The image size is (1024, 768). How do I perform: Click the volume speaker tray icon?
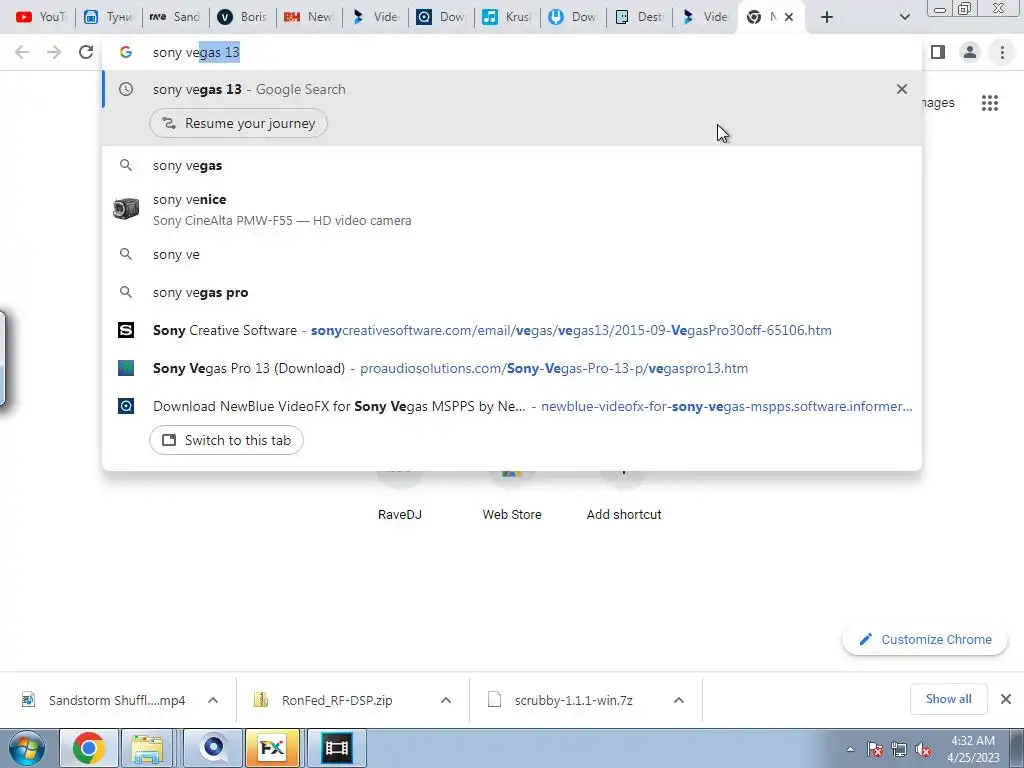(923, 749)
